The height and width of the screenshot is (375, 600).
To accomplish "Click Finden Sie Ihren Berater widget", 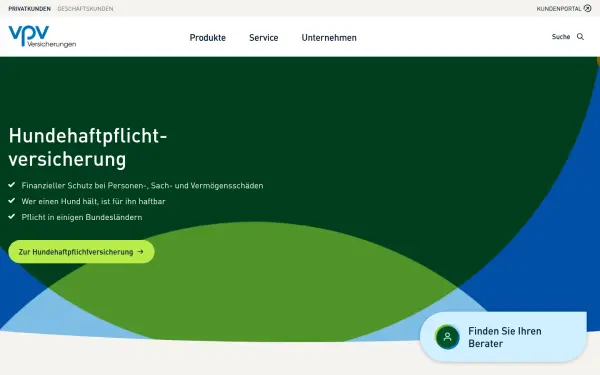I will pyautogui.click(x=504, y=337).
